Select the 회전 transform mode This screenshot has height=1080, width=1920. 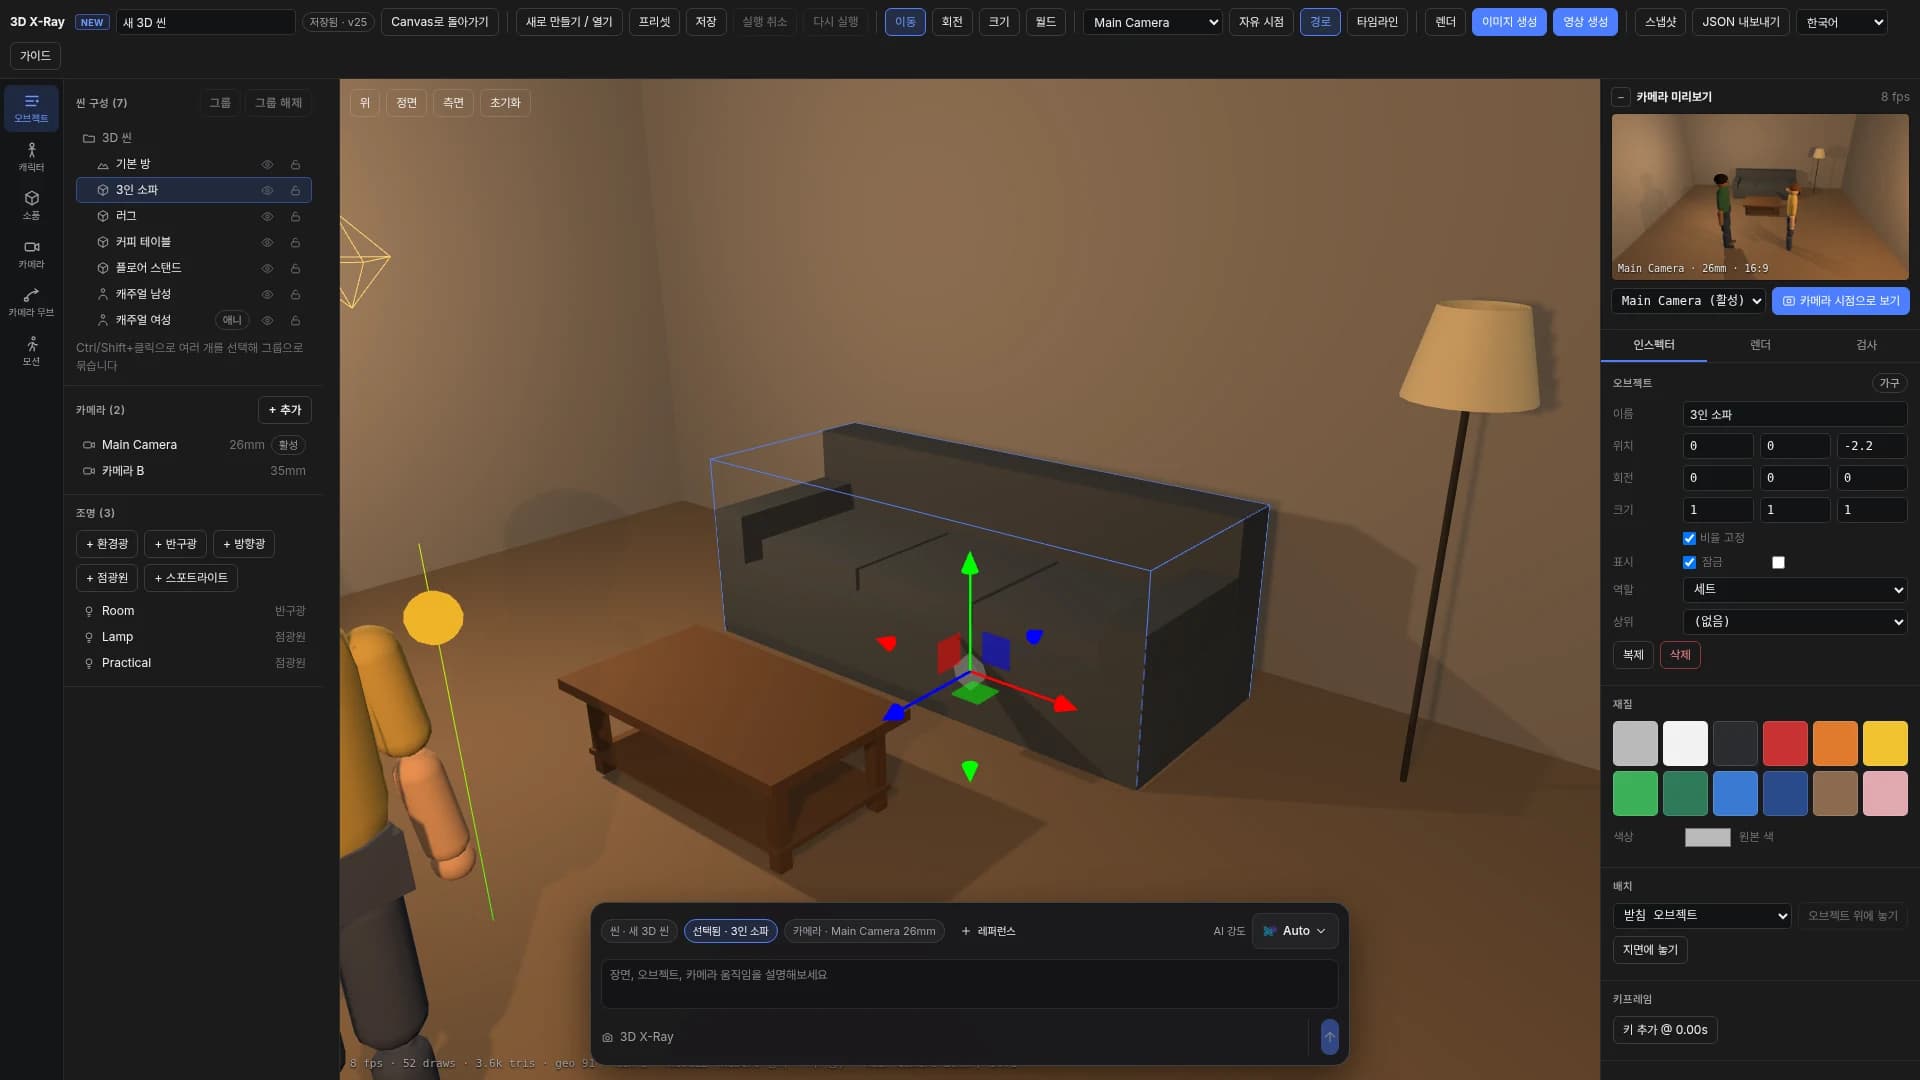(952, 22)
